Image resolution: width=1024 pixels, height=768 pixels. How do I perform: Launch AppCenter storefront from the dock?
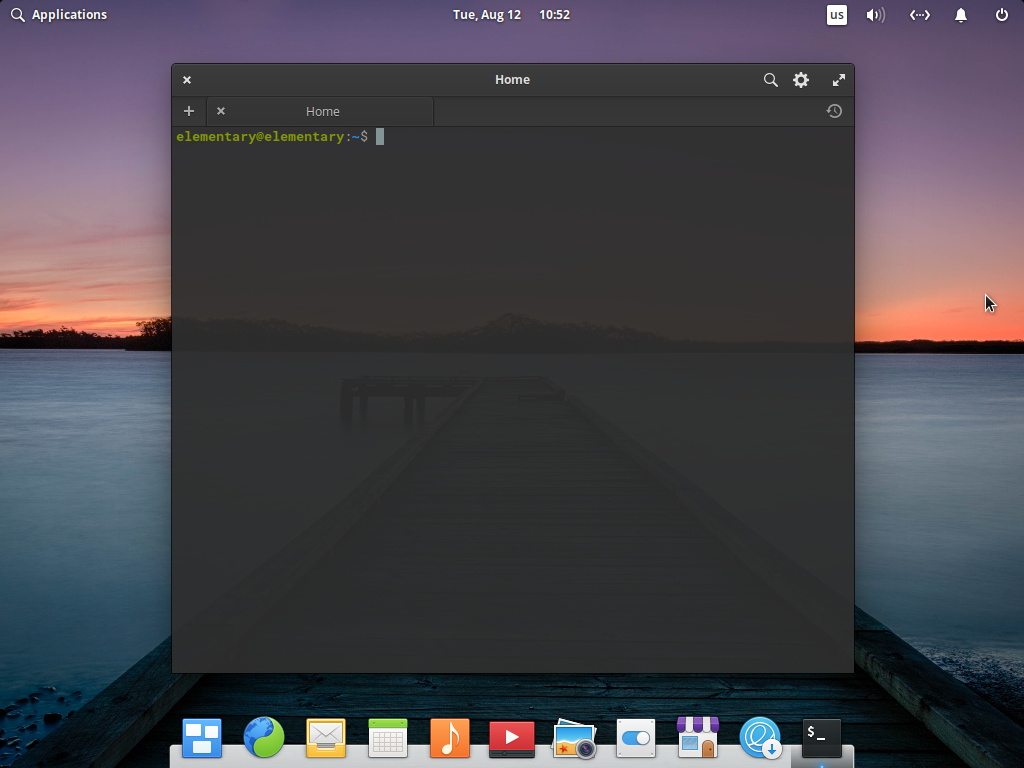[698, 739]
